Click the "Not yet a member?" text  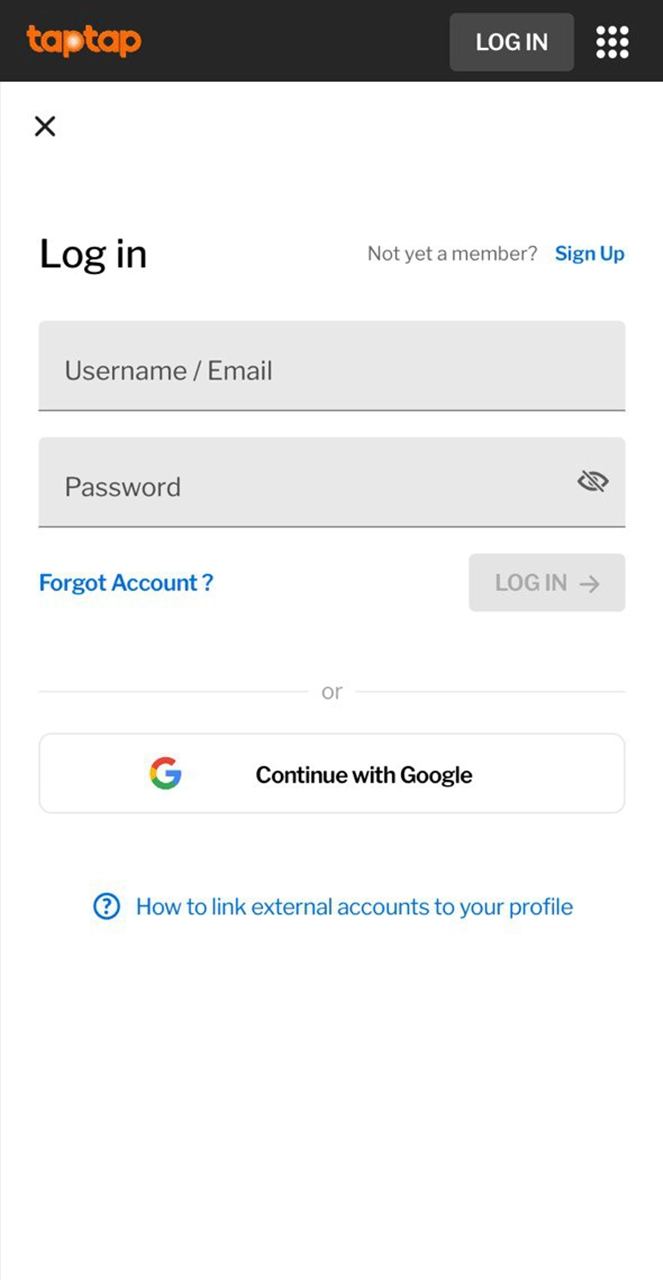pos(452,254)
